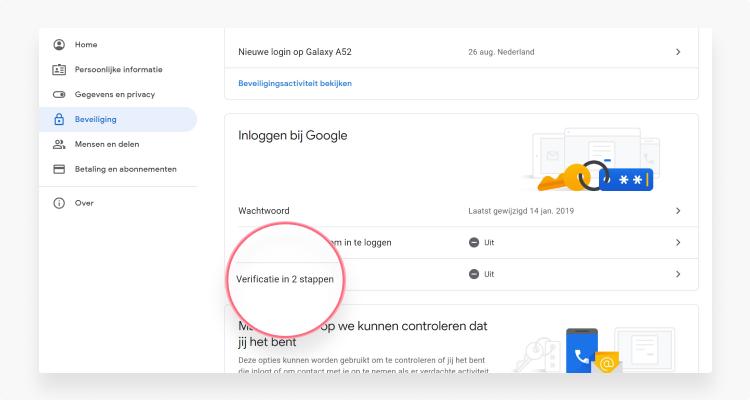
Task: Select the Beveiliging menu item
Action: (118, 119)
